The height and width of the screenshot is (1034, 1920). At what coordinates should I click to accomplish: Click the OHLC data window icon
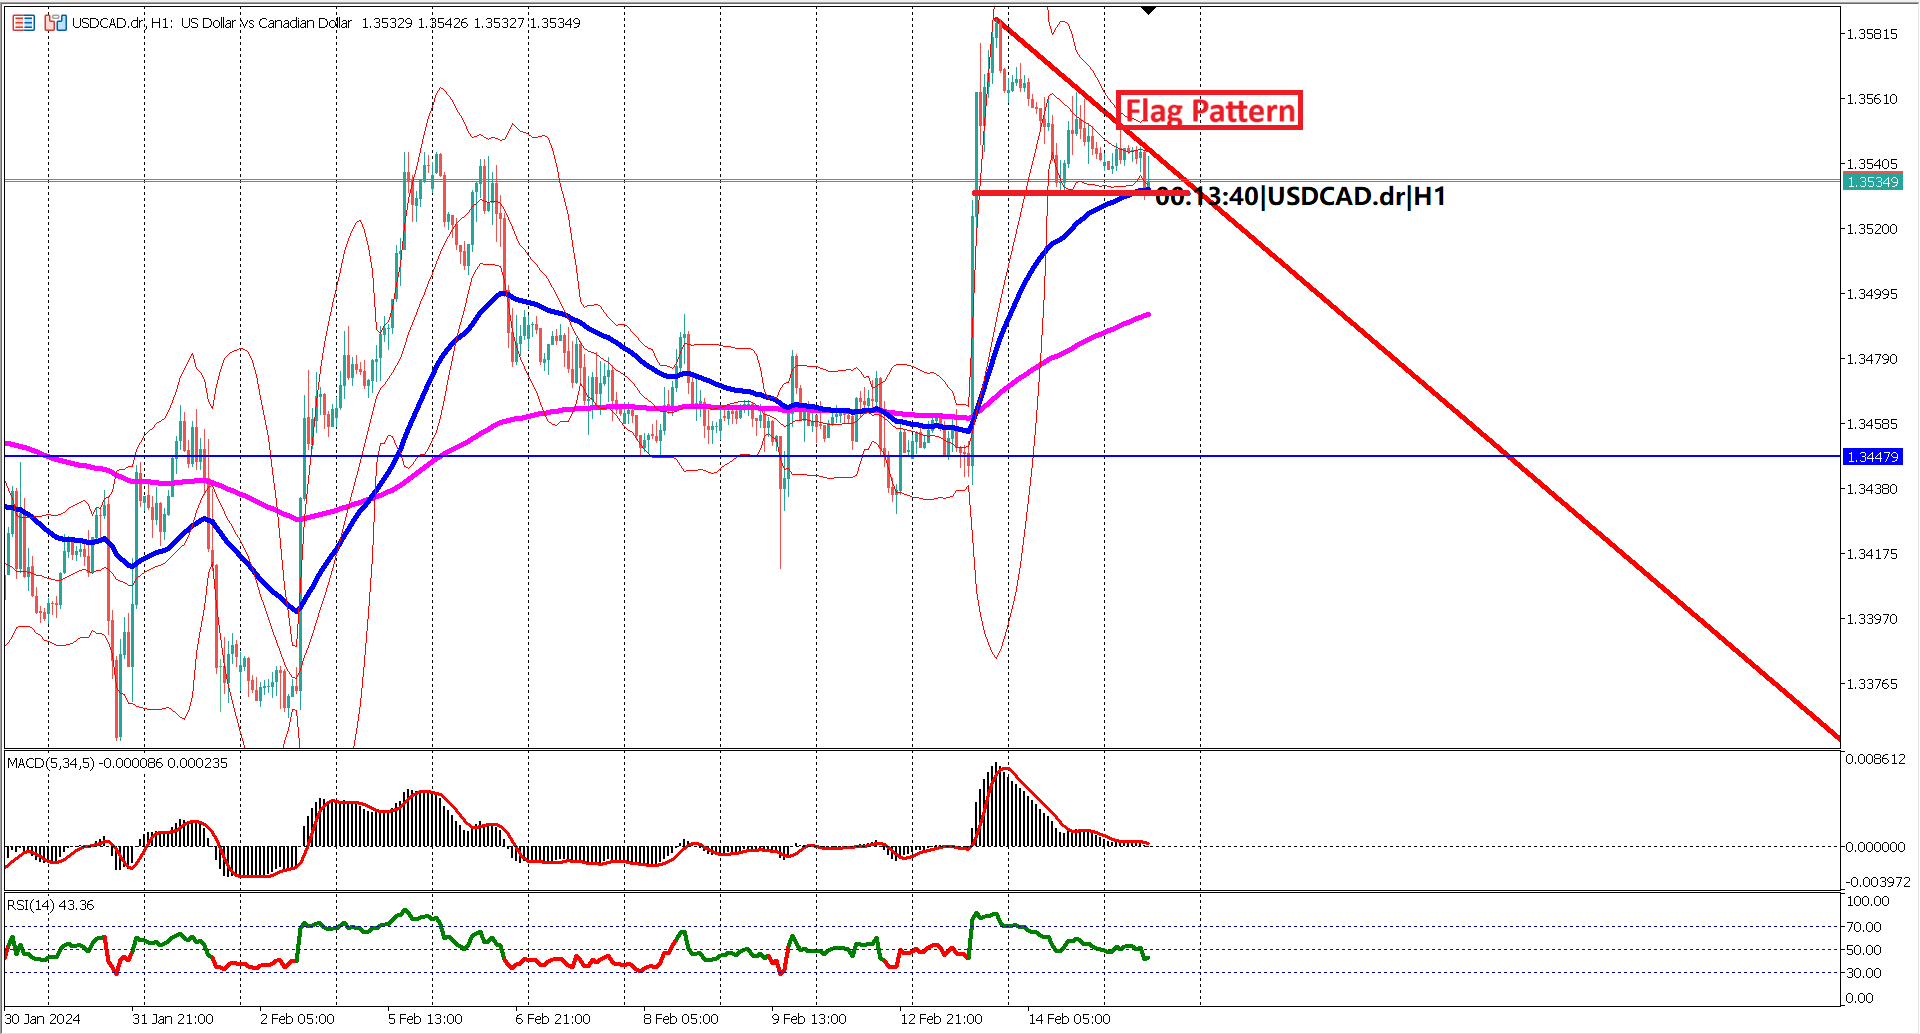pyautogui.click(x=23, y=23)
